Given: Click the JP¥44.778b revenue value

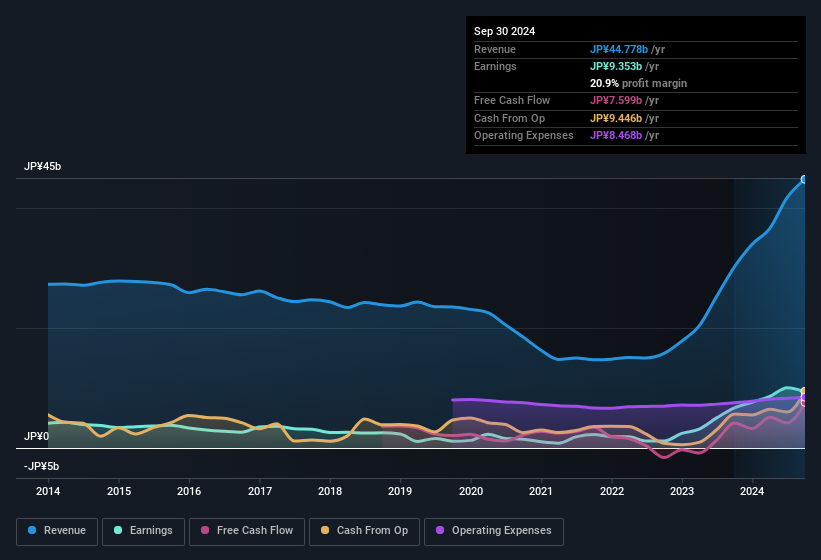Looking at the screenshot, I should [x=618, y=49].
